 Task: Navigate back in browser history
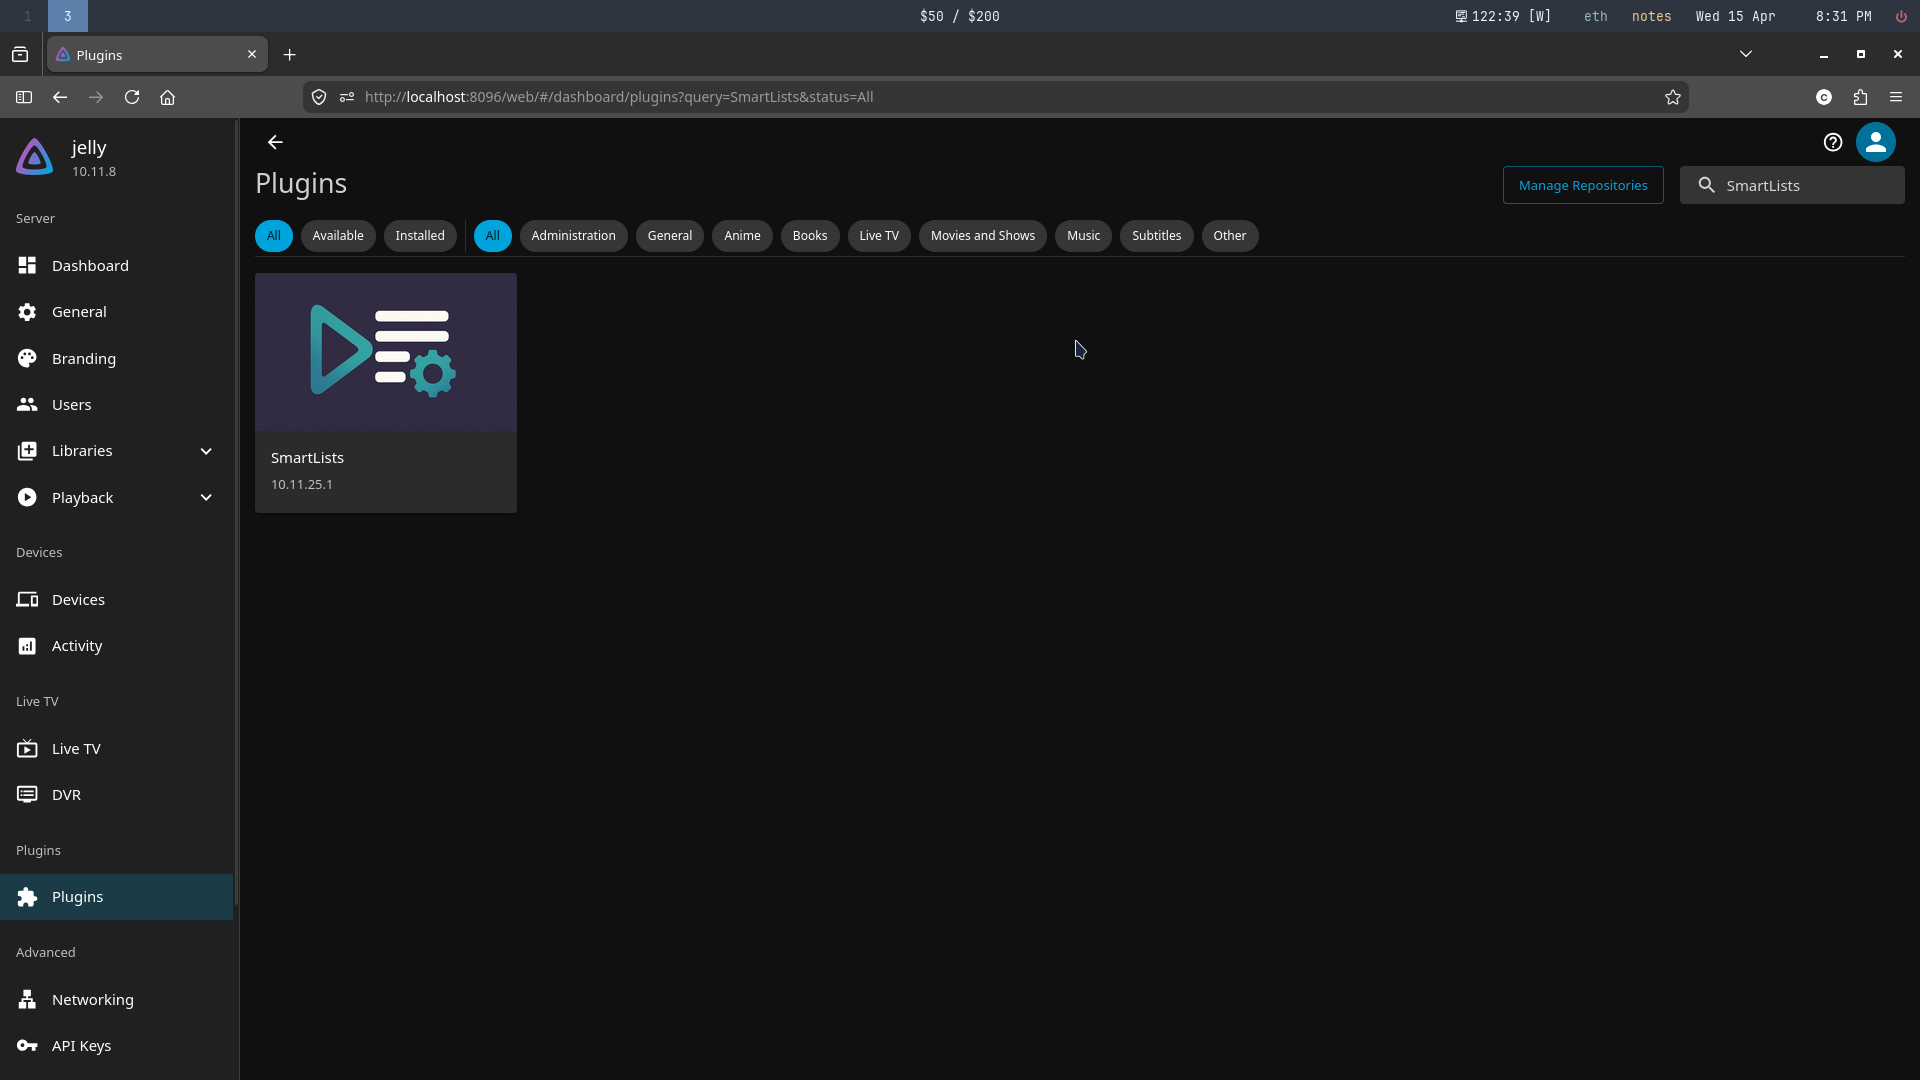point(60,97)
